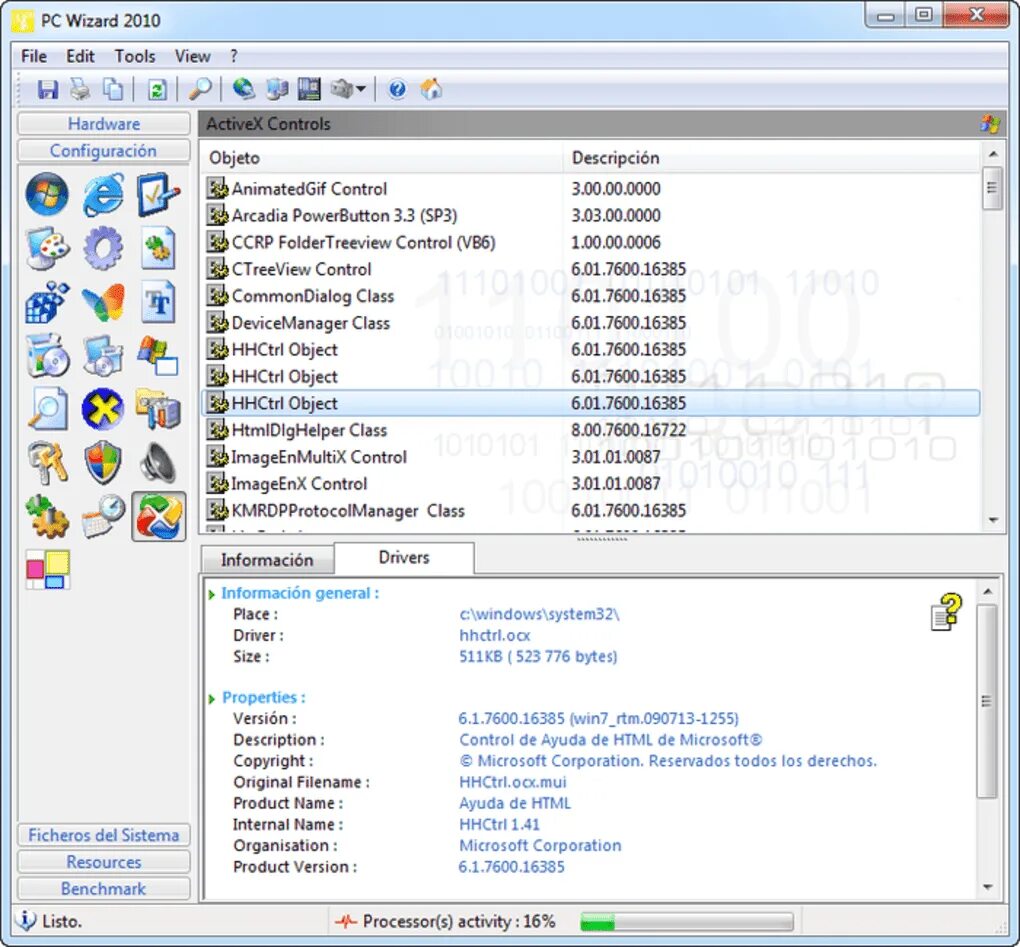The image size is (1020, 947).
Task: Sort by the Objeto column header
Action: tap(382, 158)
